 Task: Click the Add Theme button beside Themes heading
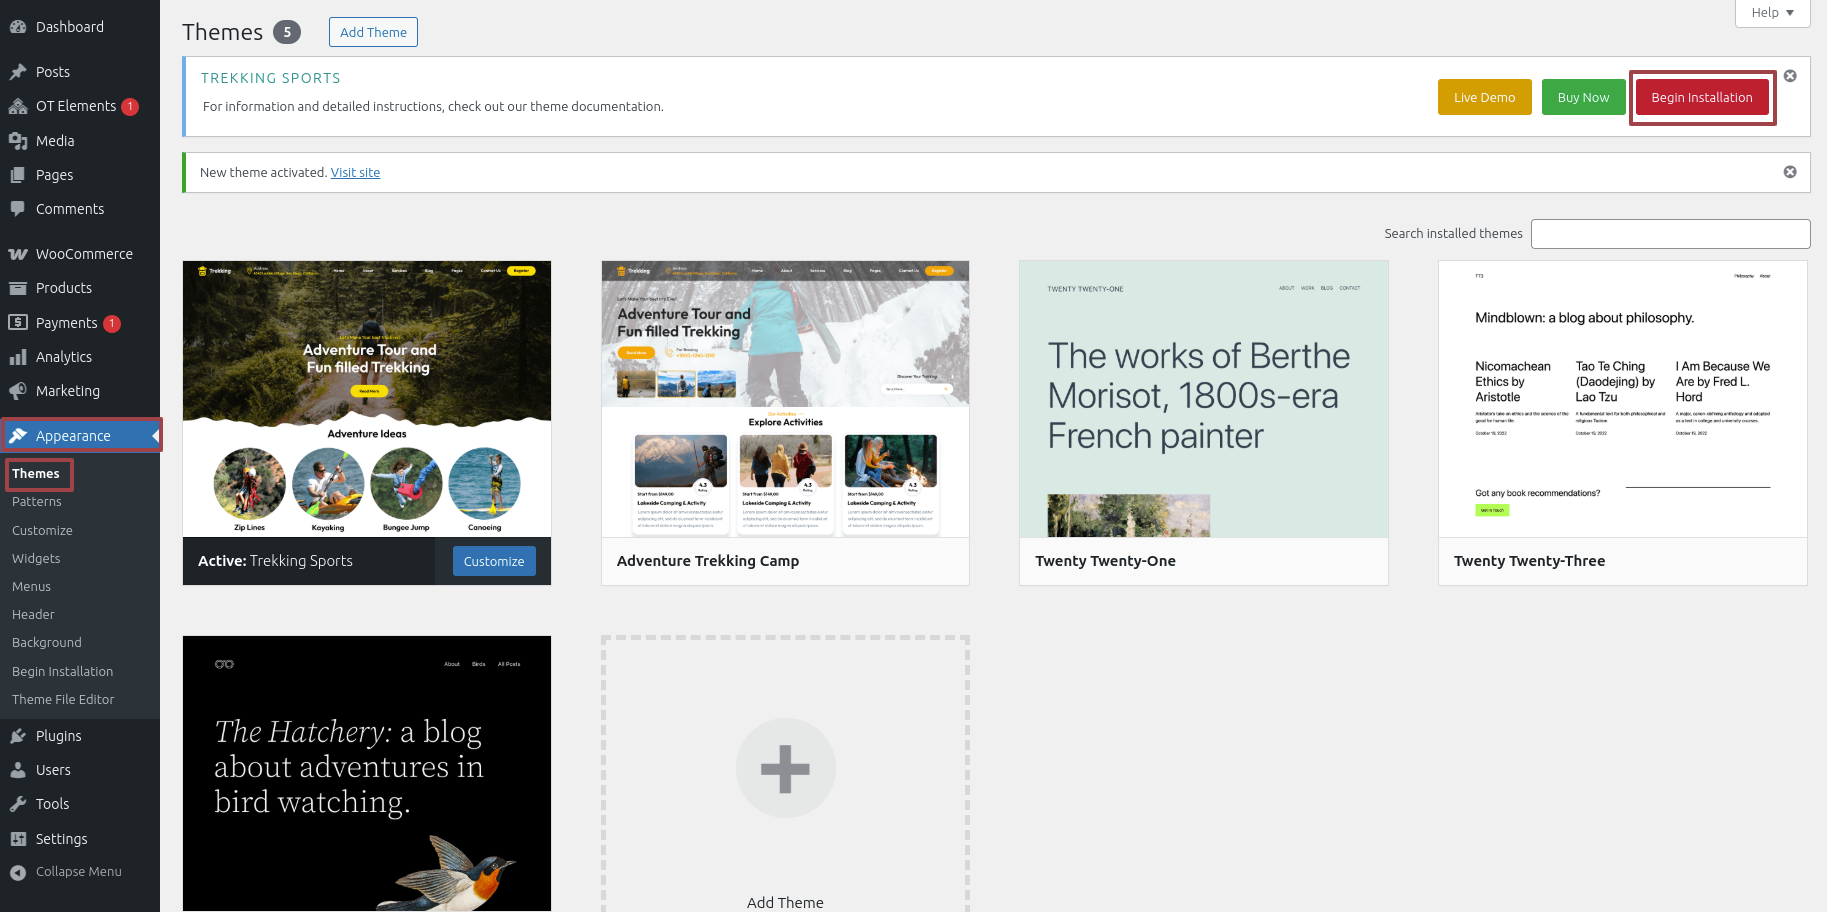[x=373, y=32]
